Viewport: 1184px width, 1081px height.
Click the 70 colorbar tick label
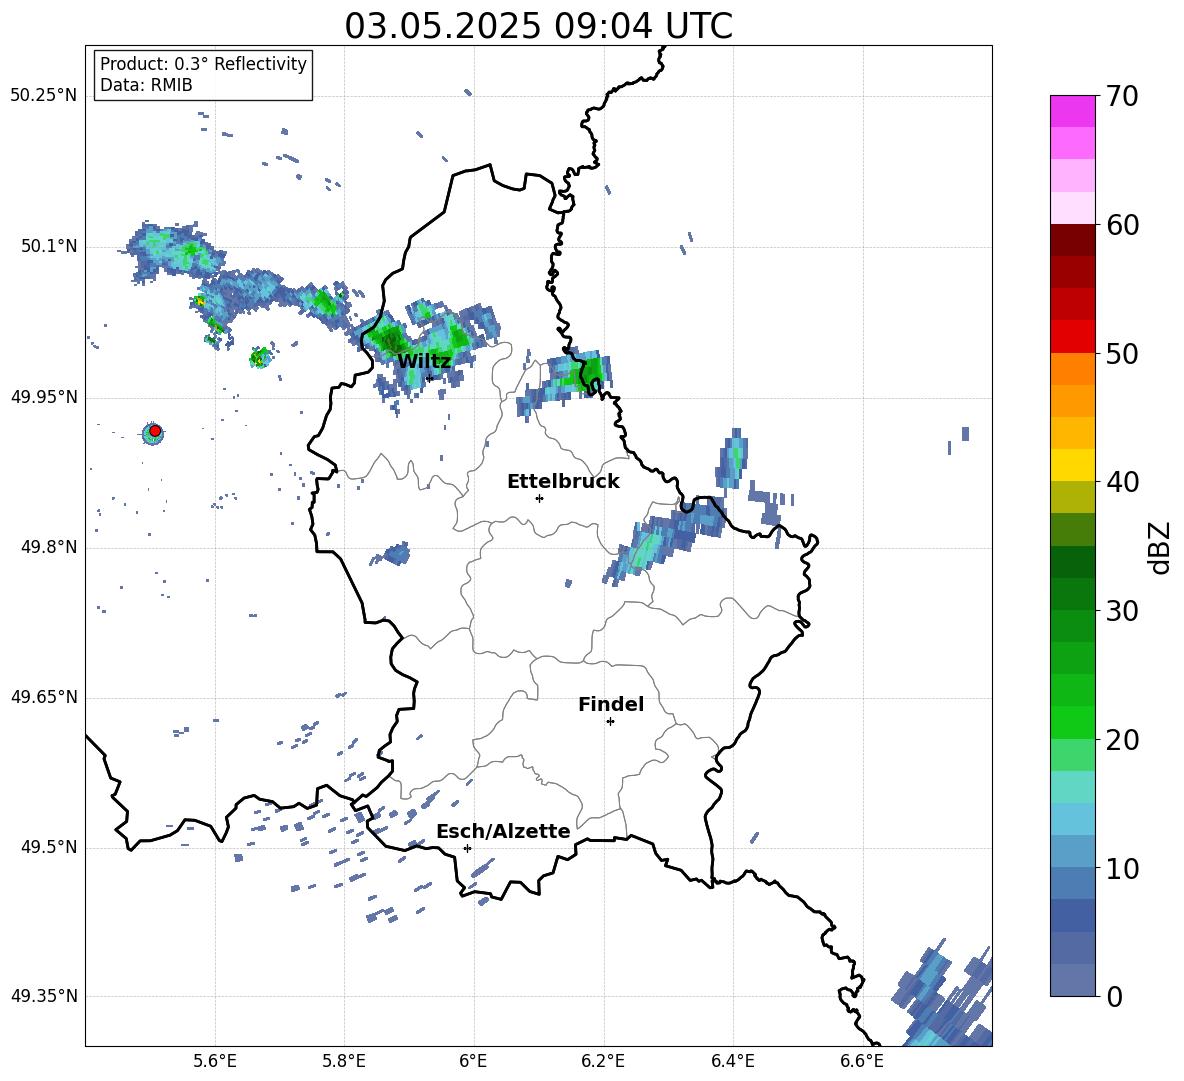pyautogui.click(x=1122, y=96)
